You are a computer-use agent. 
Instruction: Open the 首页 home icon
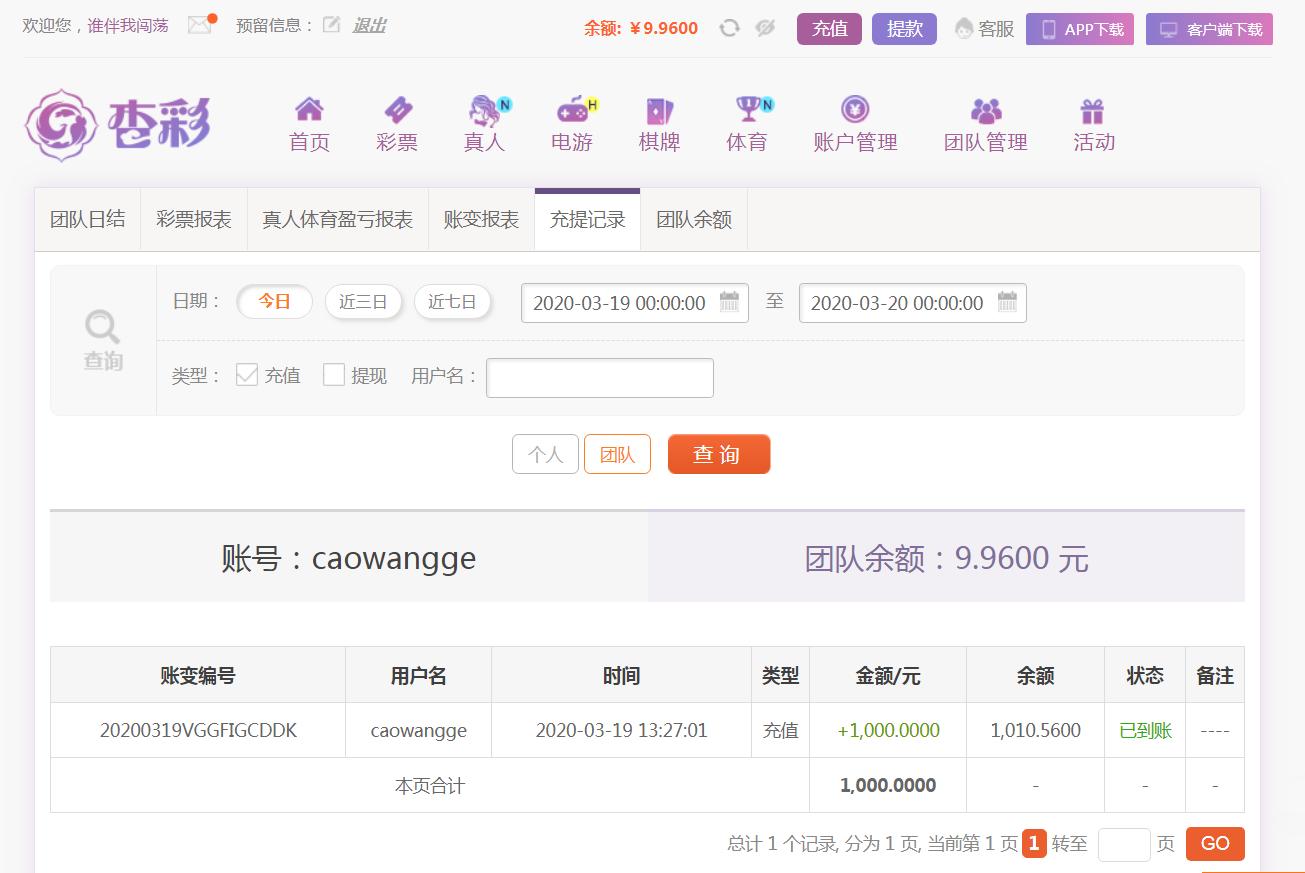click(x=309, y=109)
